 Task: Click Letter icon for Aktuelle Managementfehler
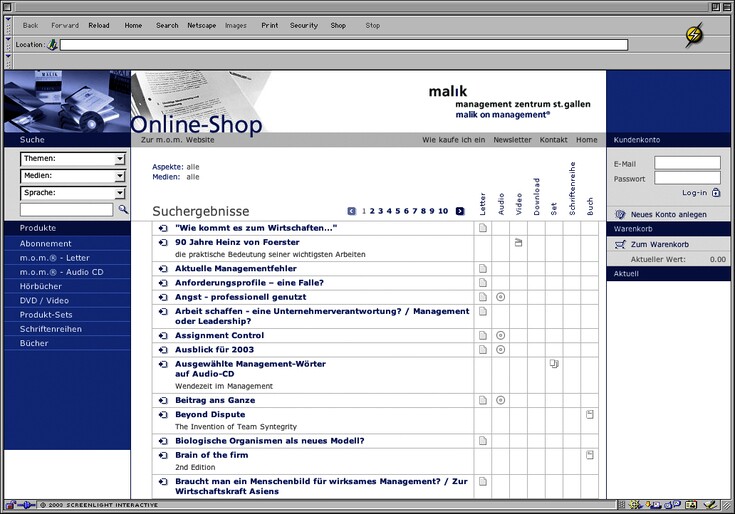[483, 268]
